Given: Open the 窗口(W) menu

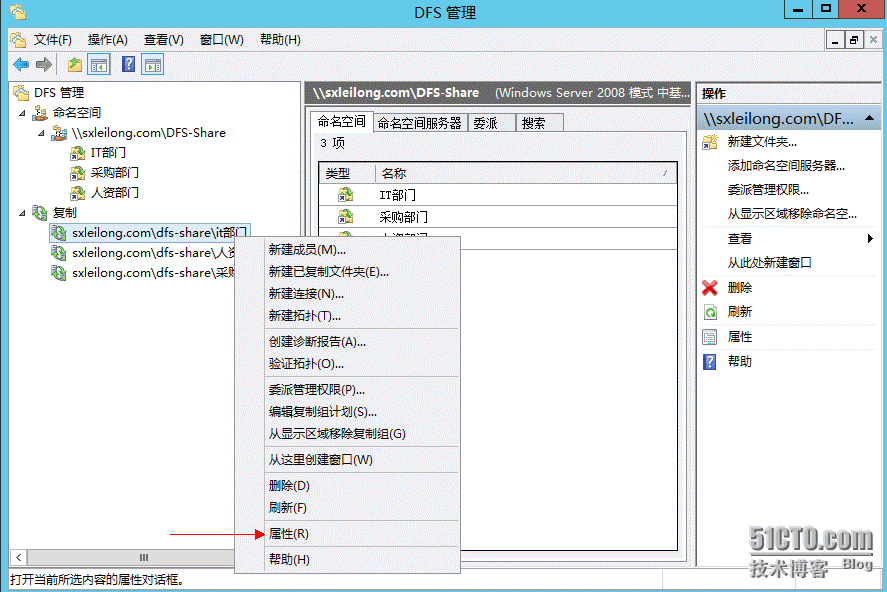Looking at the screenshot, I should coord(222,40).
